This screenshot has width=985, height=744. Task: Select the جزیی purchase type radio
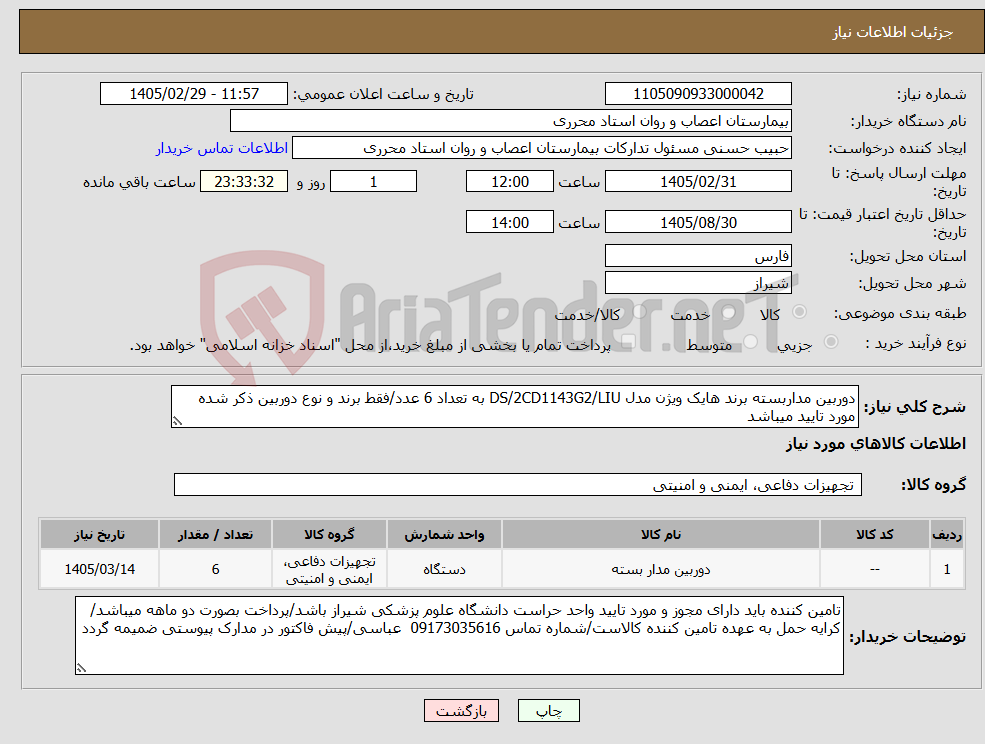[x=830, y=341]
